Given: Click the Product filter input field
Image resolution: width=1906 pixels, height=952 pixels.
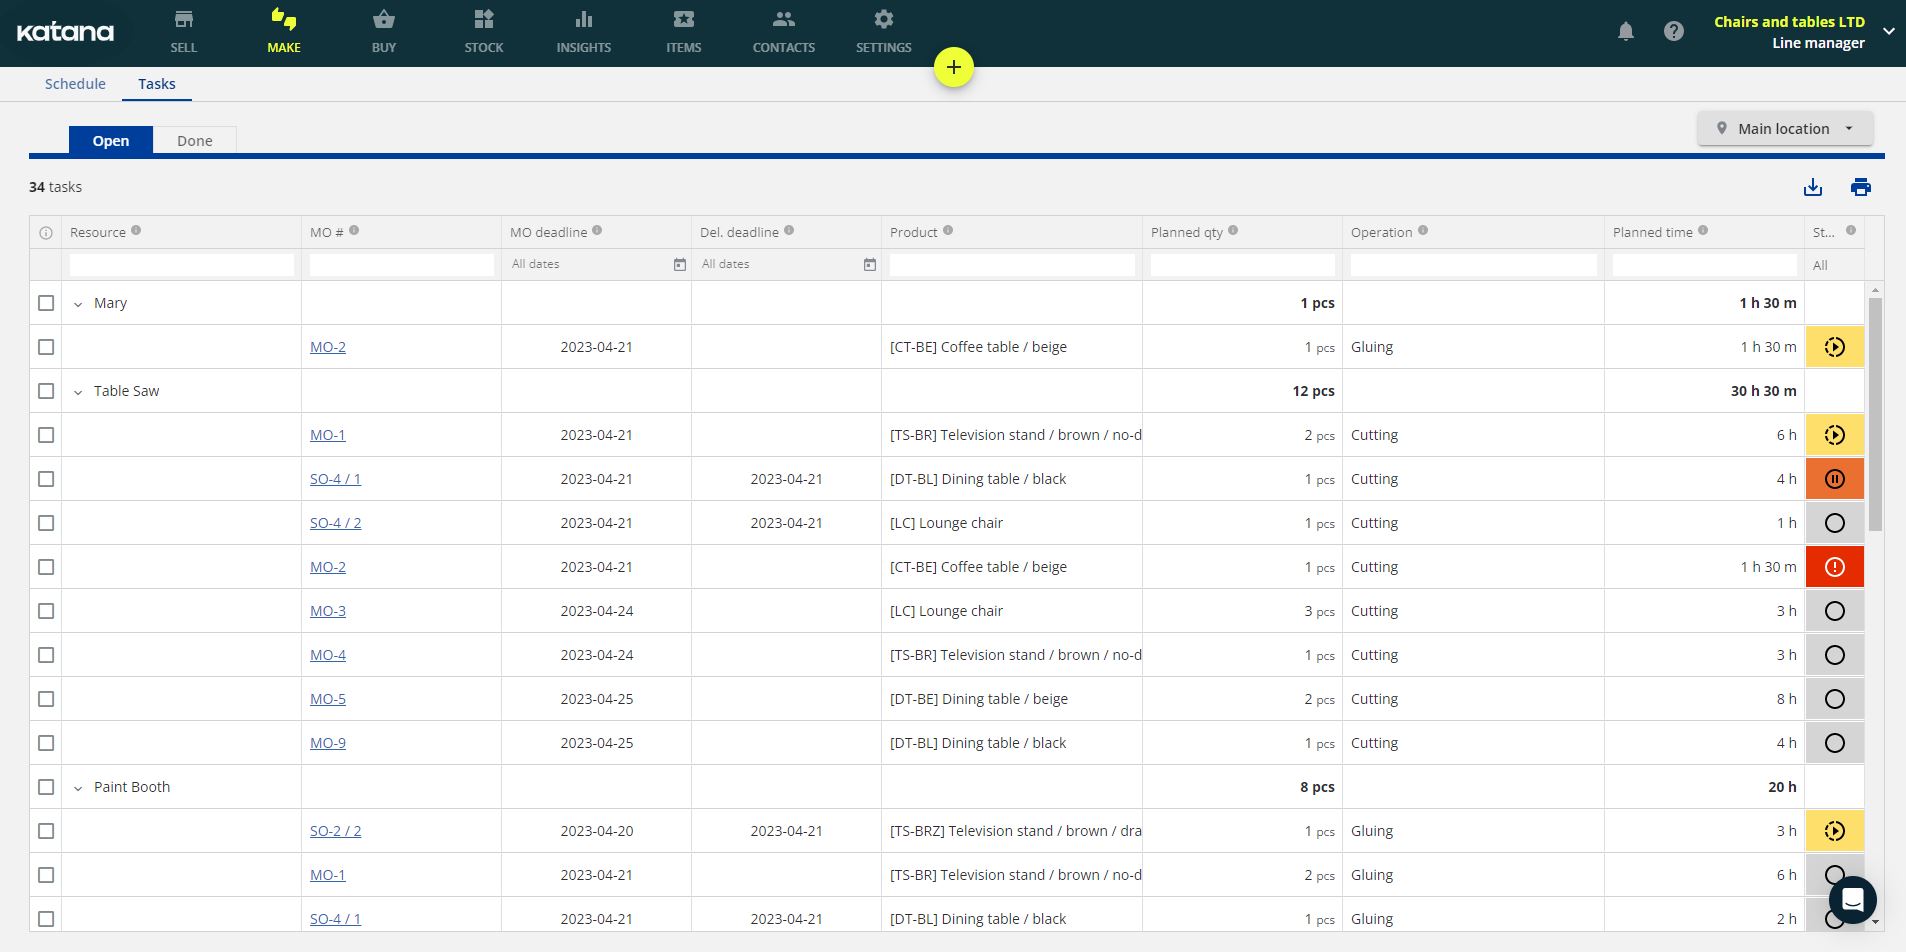Looking at the screenshot, I should click(1012, 265).
